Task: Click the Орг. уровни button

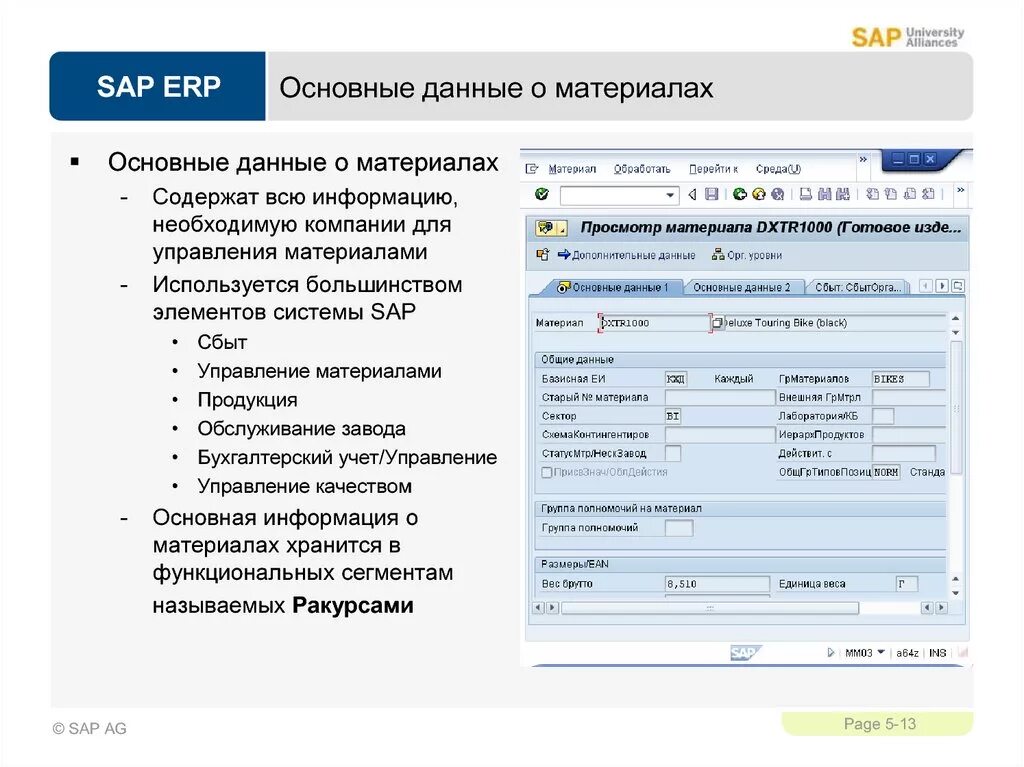Action: (x=746, y=255)
